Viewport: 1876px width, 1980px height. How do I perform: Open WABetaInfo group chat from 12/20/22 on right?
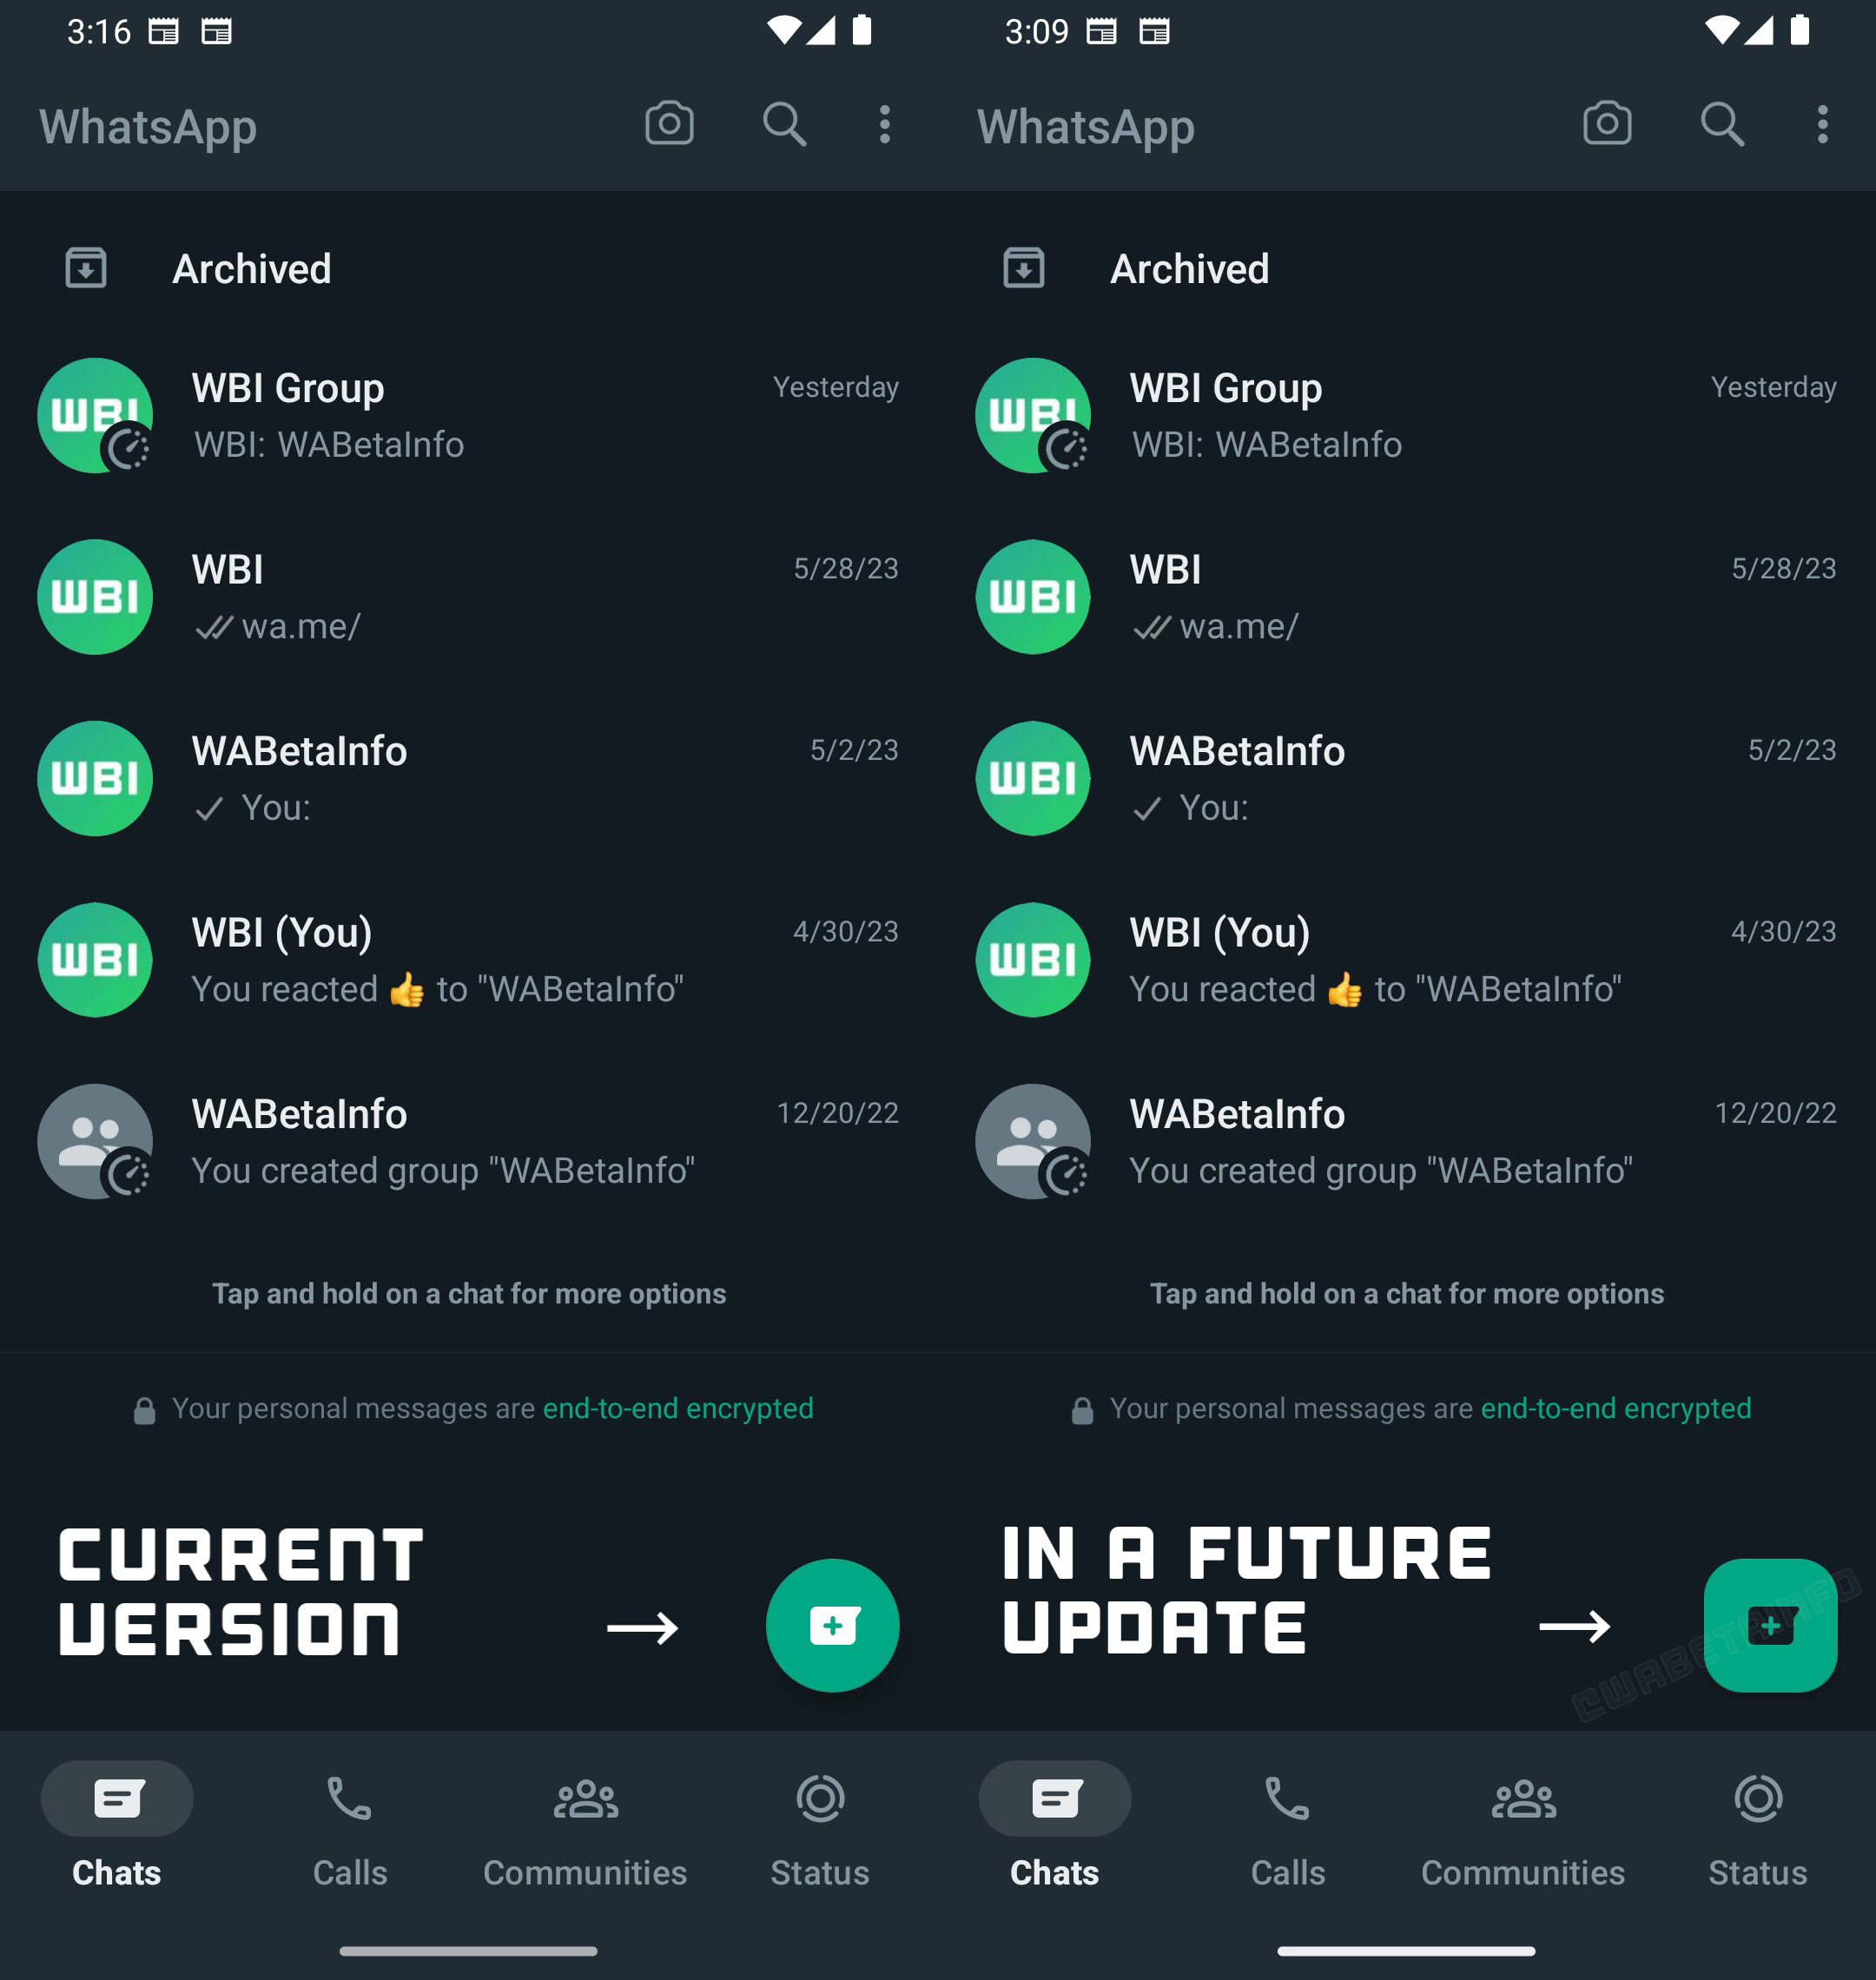click(x=1407, y=1141)
